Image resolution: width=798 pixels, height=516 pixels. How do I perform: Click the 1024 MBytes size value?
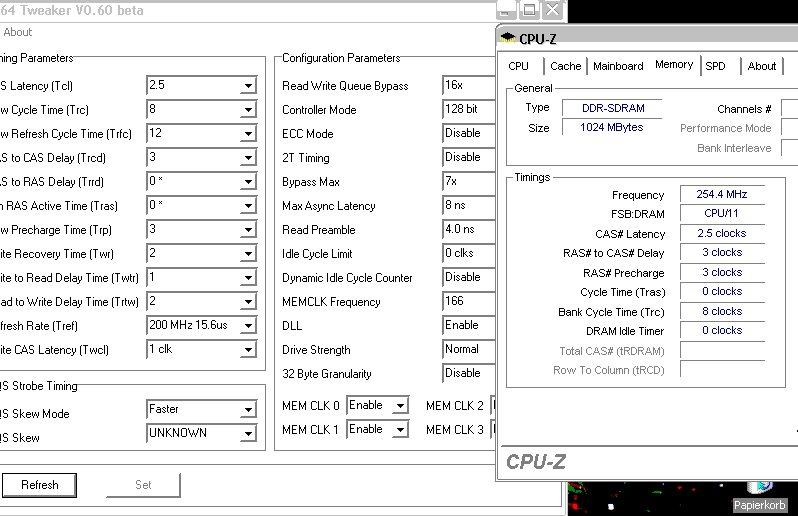coord(612,127)
